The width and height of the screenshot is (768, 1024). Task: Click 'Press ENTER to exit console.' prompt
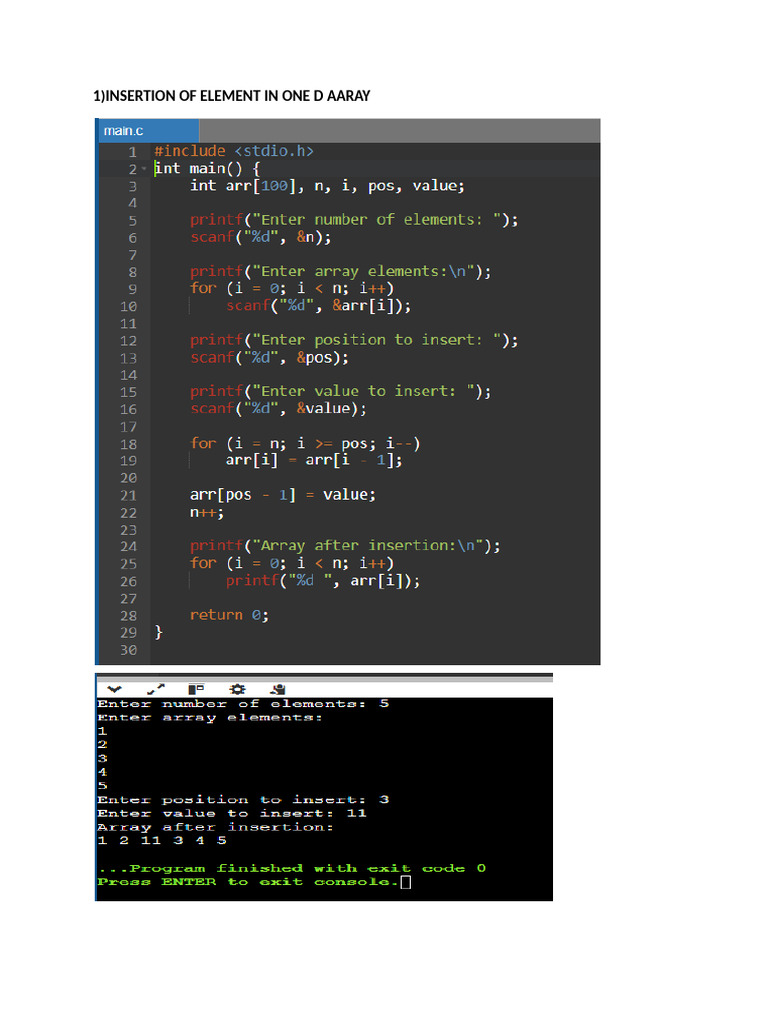(x=248, y=882)
